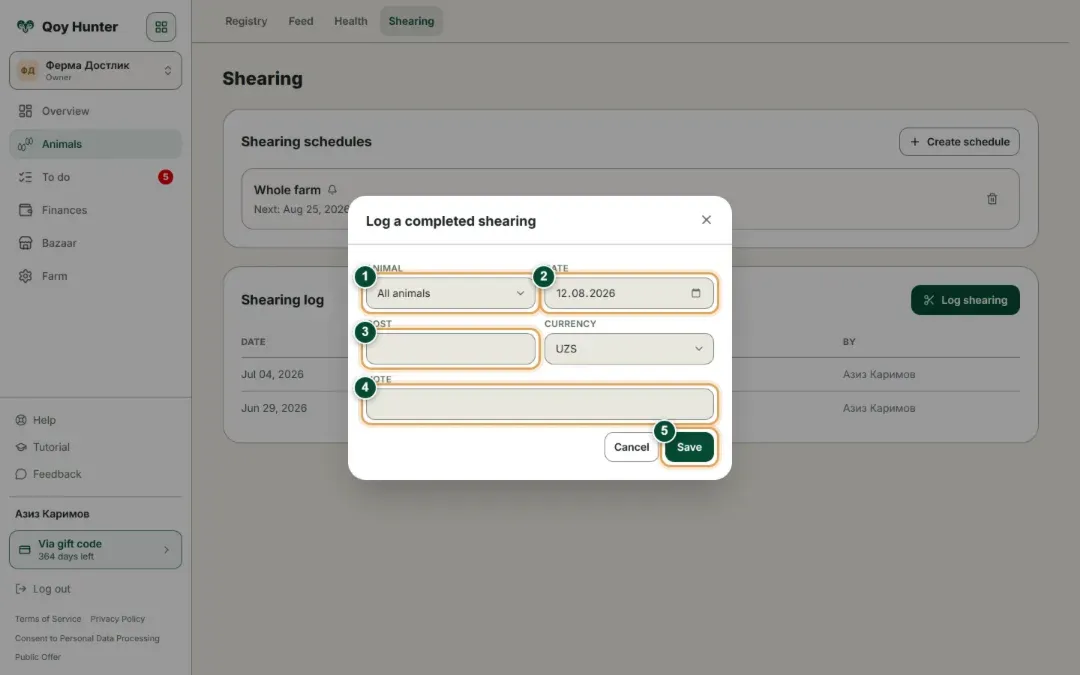Click the Cost input field
Viewport: 1080px width, 675px height.
[x=450, y=349]
